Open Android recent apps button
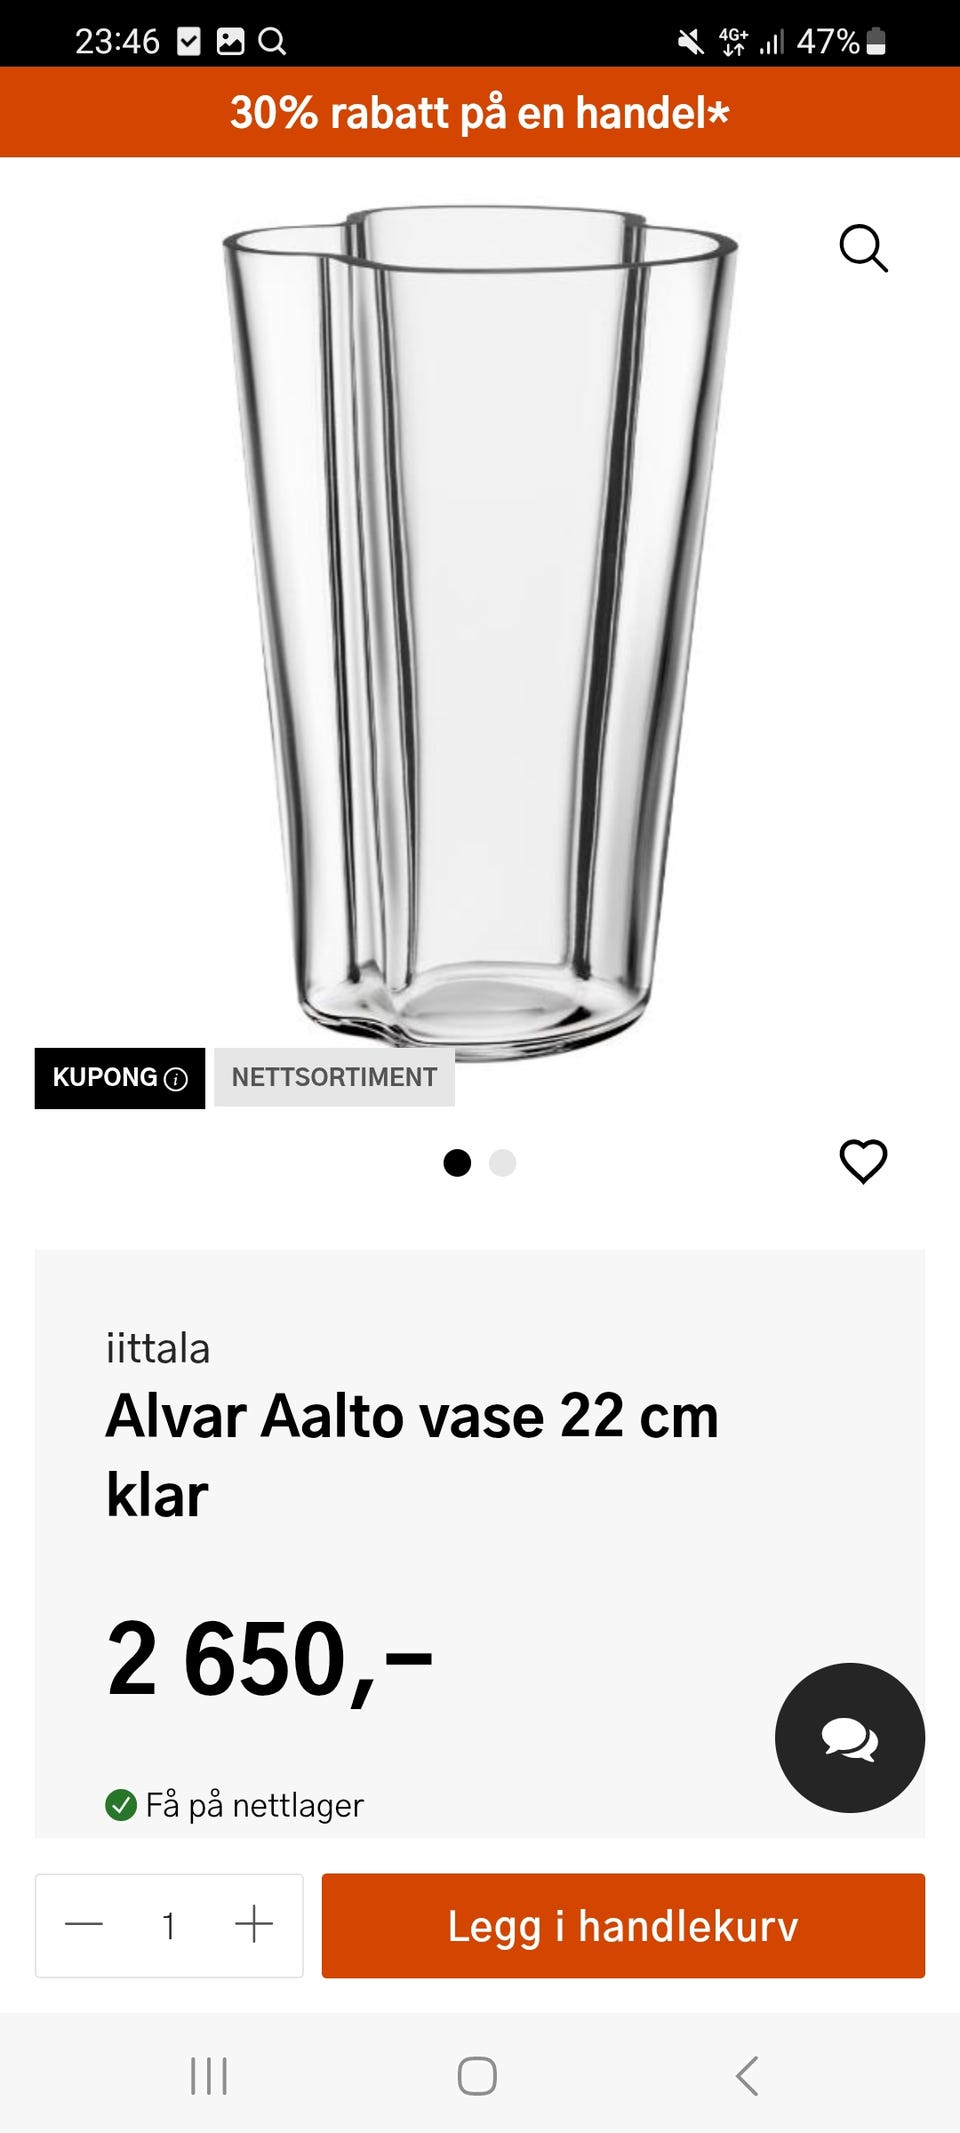The image size is (960, 2133). click(209, 2076)
